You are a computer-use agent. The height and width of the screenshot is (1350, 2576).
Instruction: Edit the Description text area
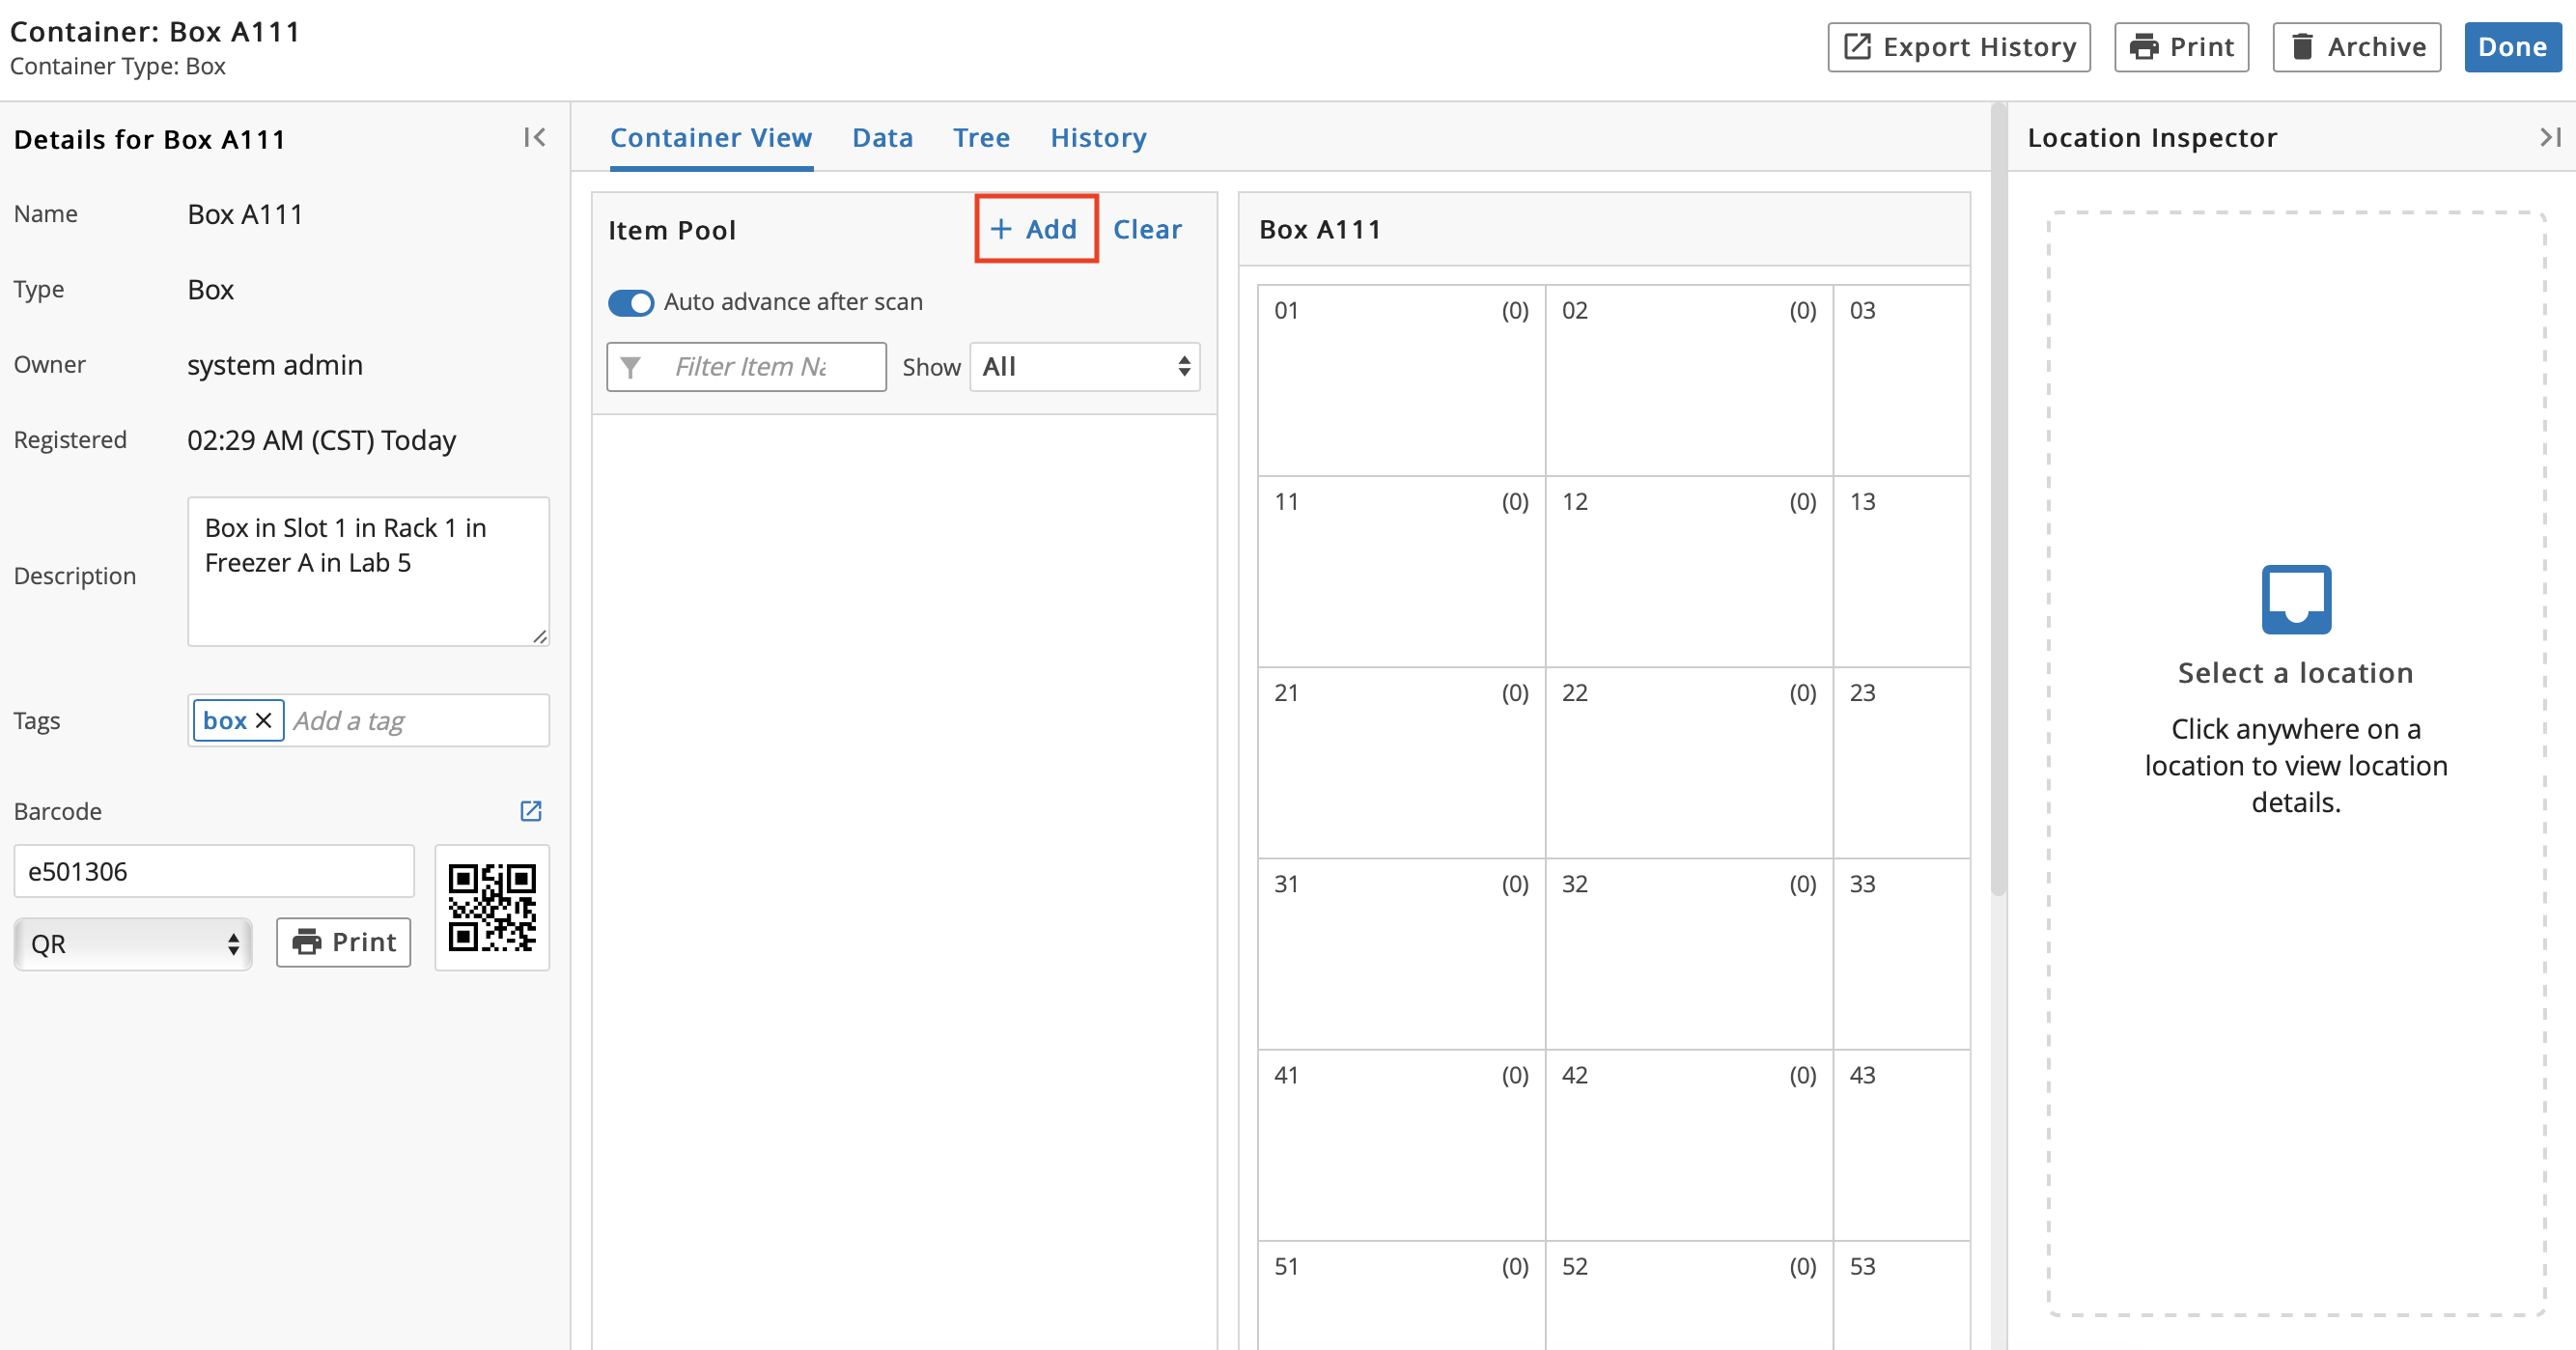tap(368, 571)
